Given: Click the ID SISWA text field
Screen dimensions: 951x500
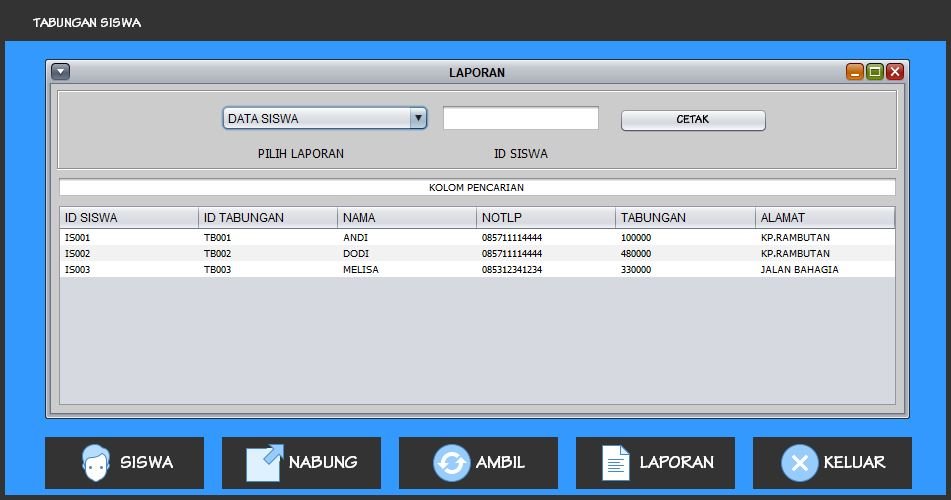Looking at the screenshot, I should [x=520, y=118].
